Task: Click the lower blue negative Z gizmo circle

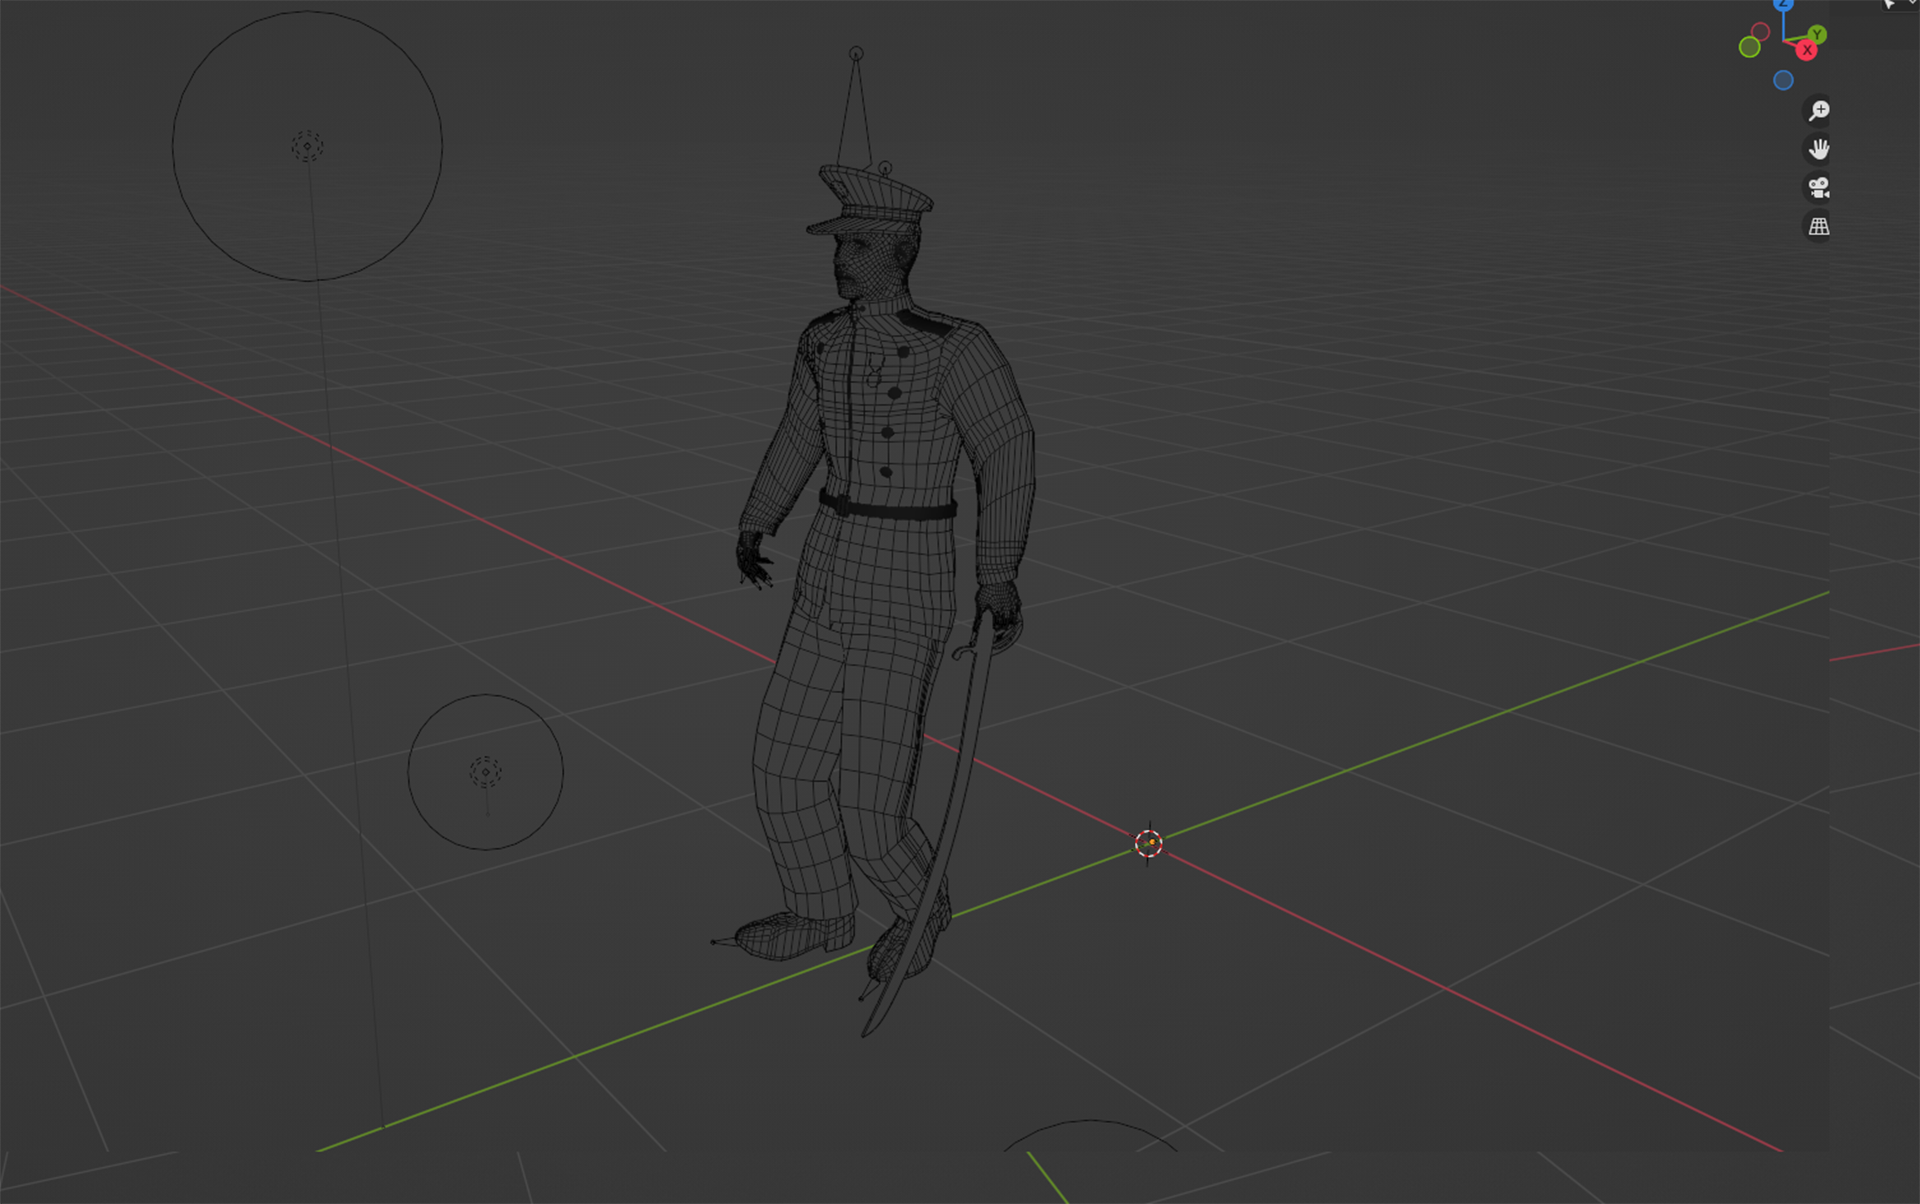Action: (x=1783, y=81)
